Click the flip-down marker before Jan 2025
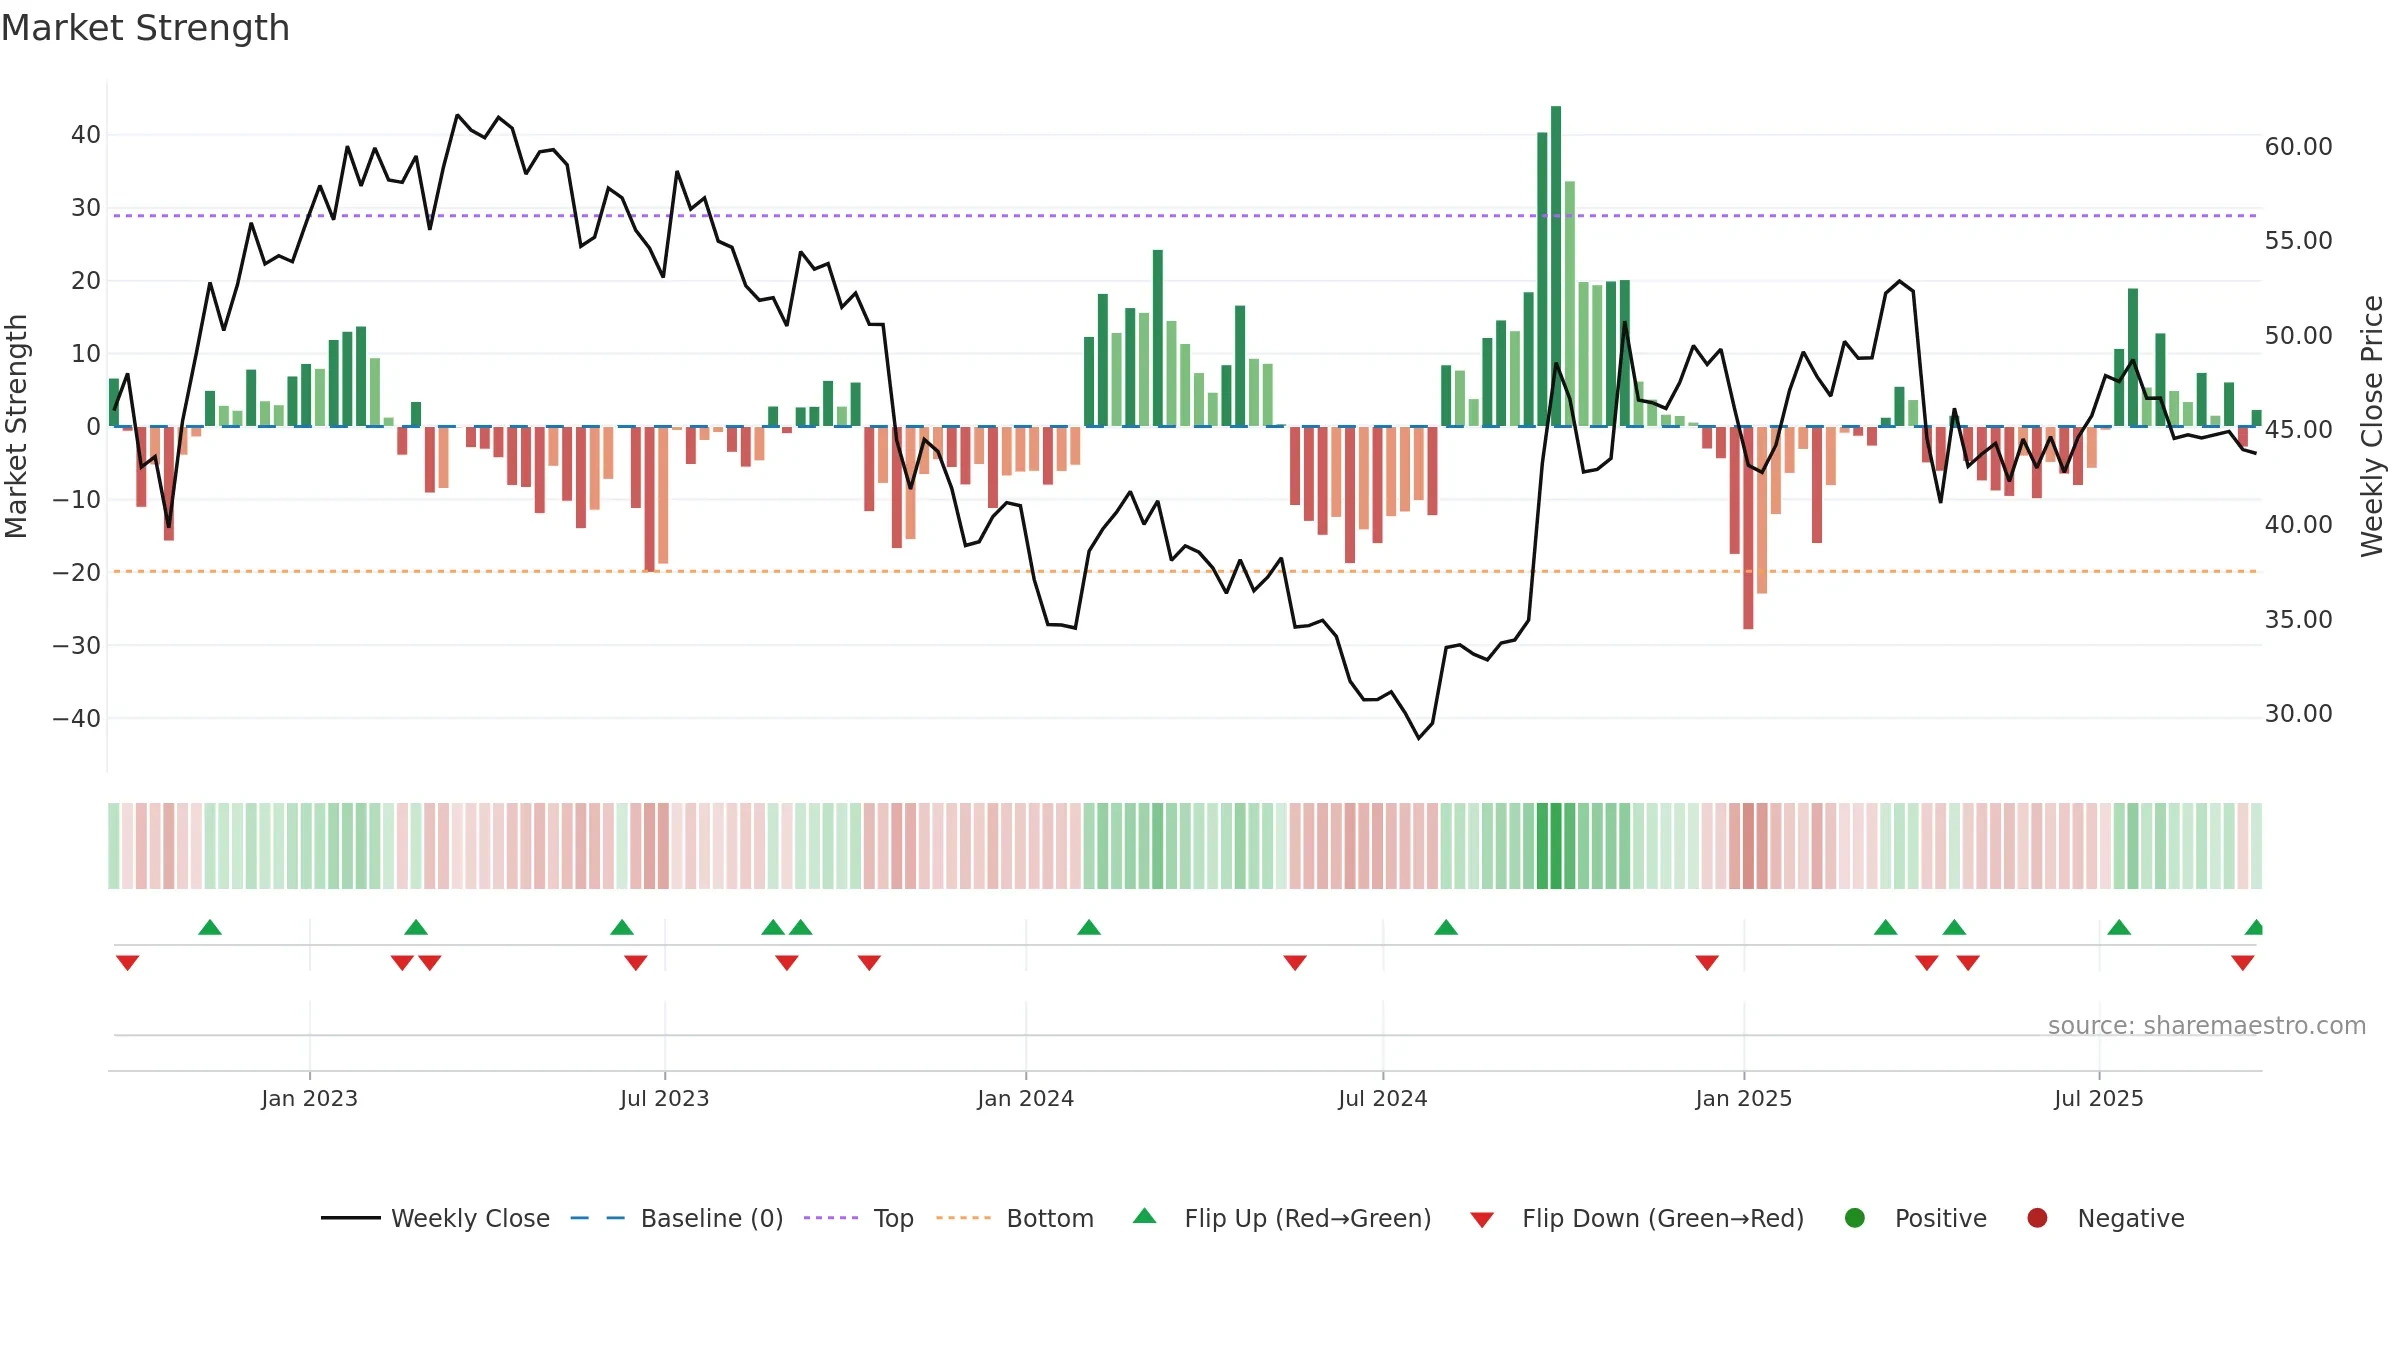The width and height of the screenshot is (2400, 1350). tap(1707, 962)
